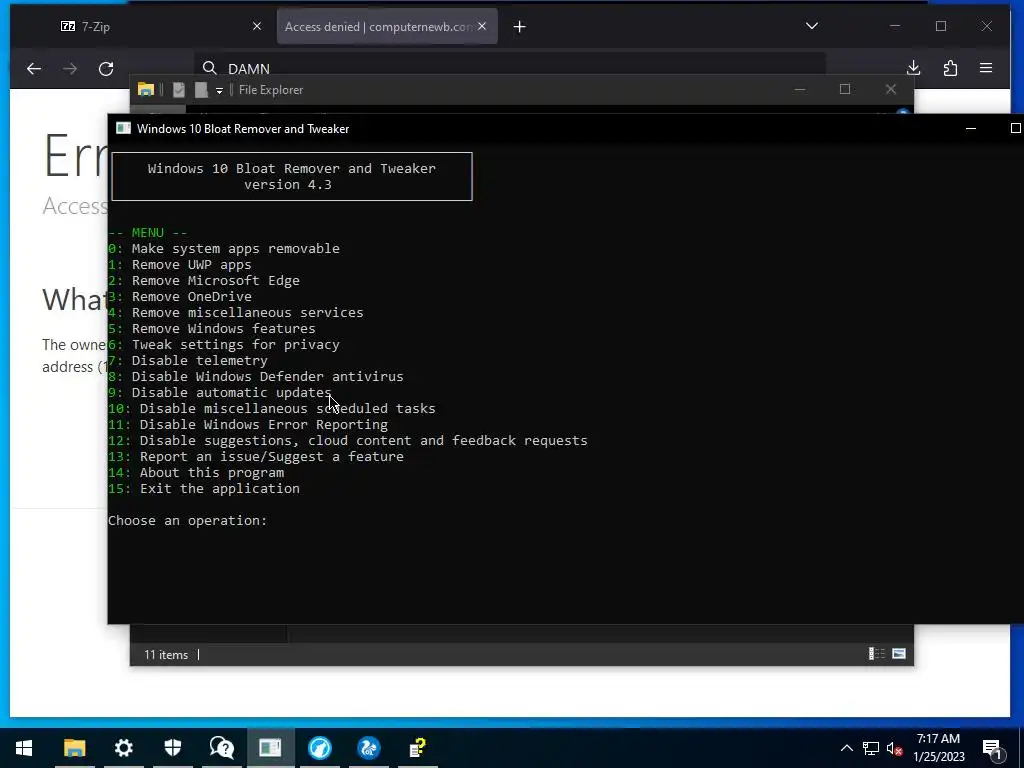Click the 'Choose an operation:' prompt
Viewport: 1024px width, 768px height.
coord(187,520)
